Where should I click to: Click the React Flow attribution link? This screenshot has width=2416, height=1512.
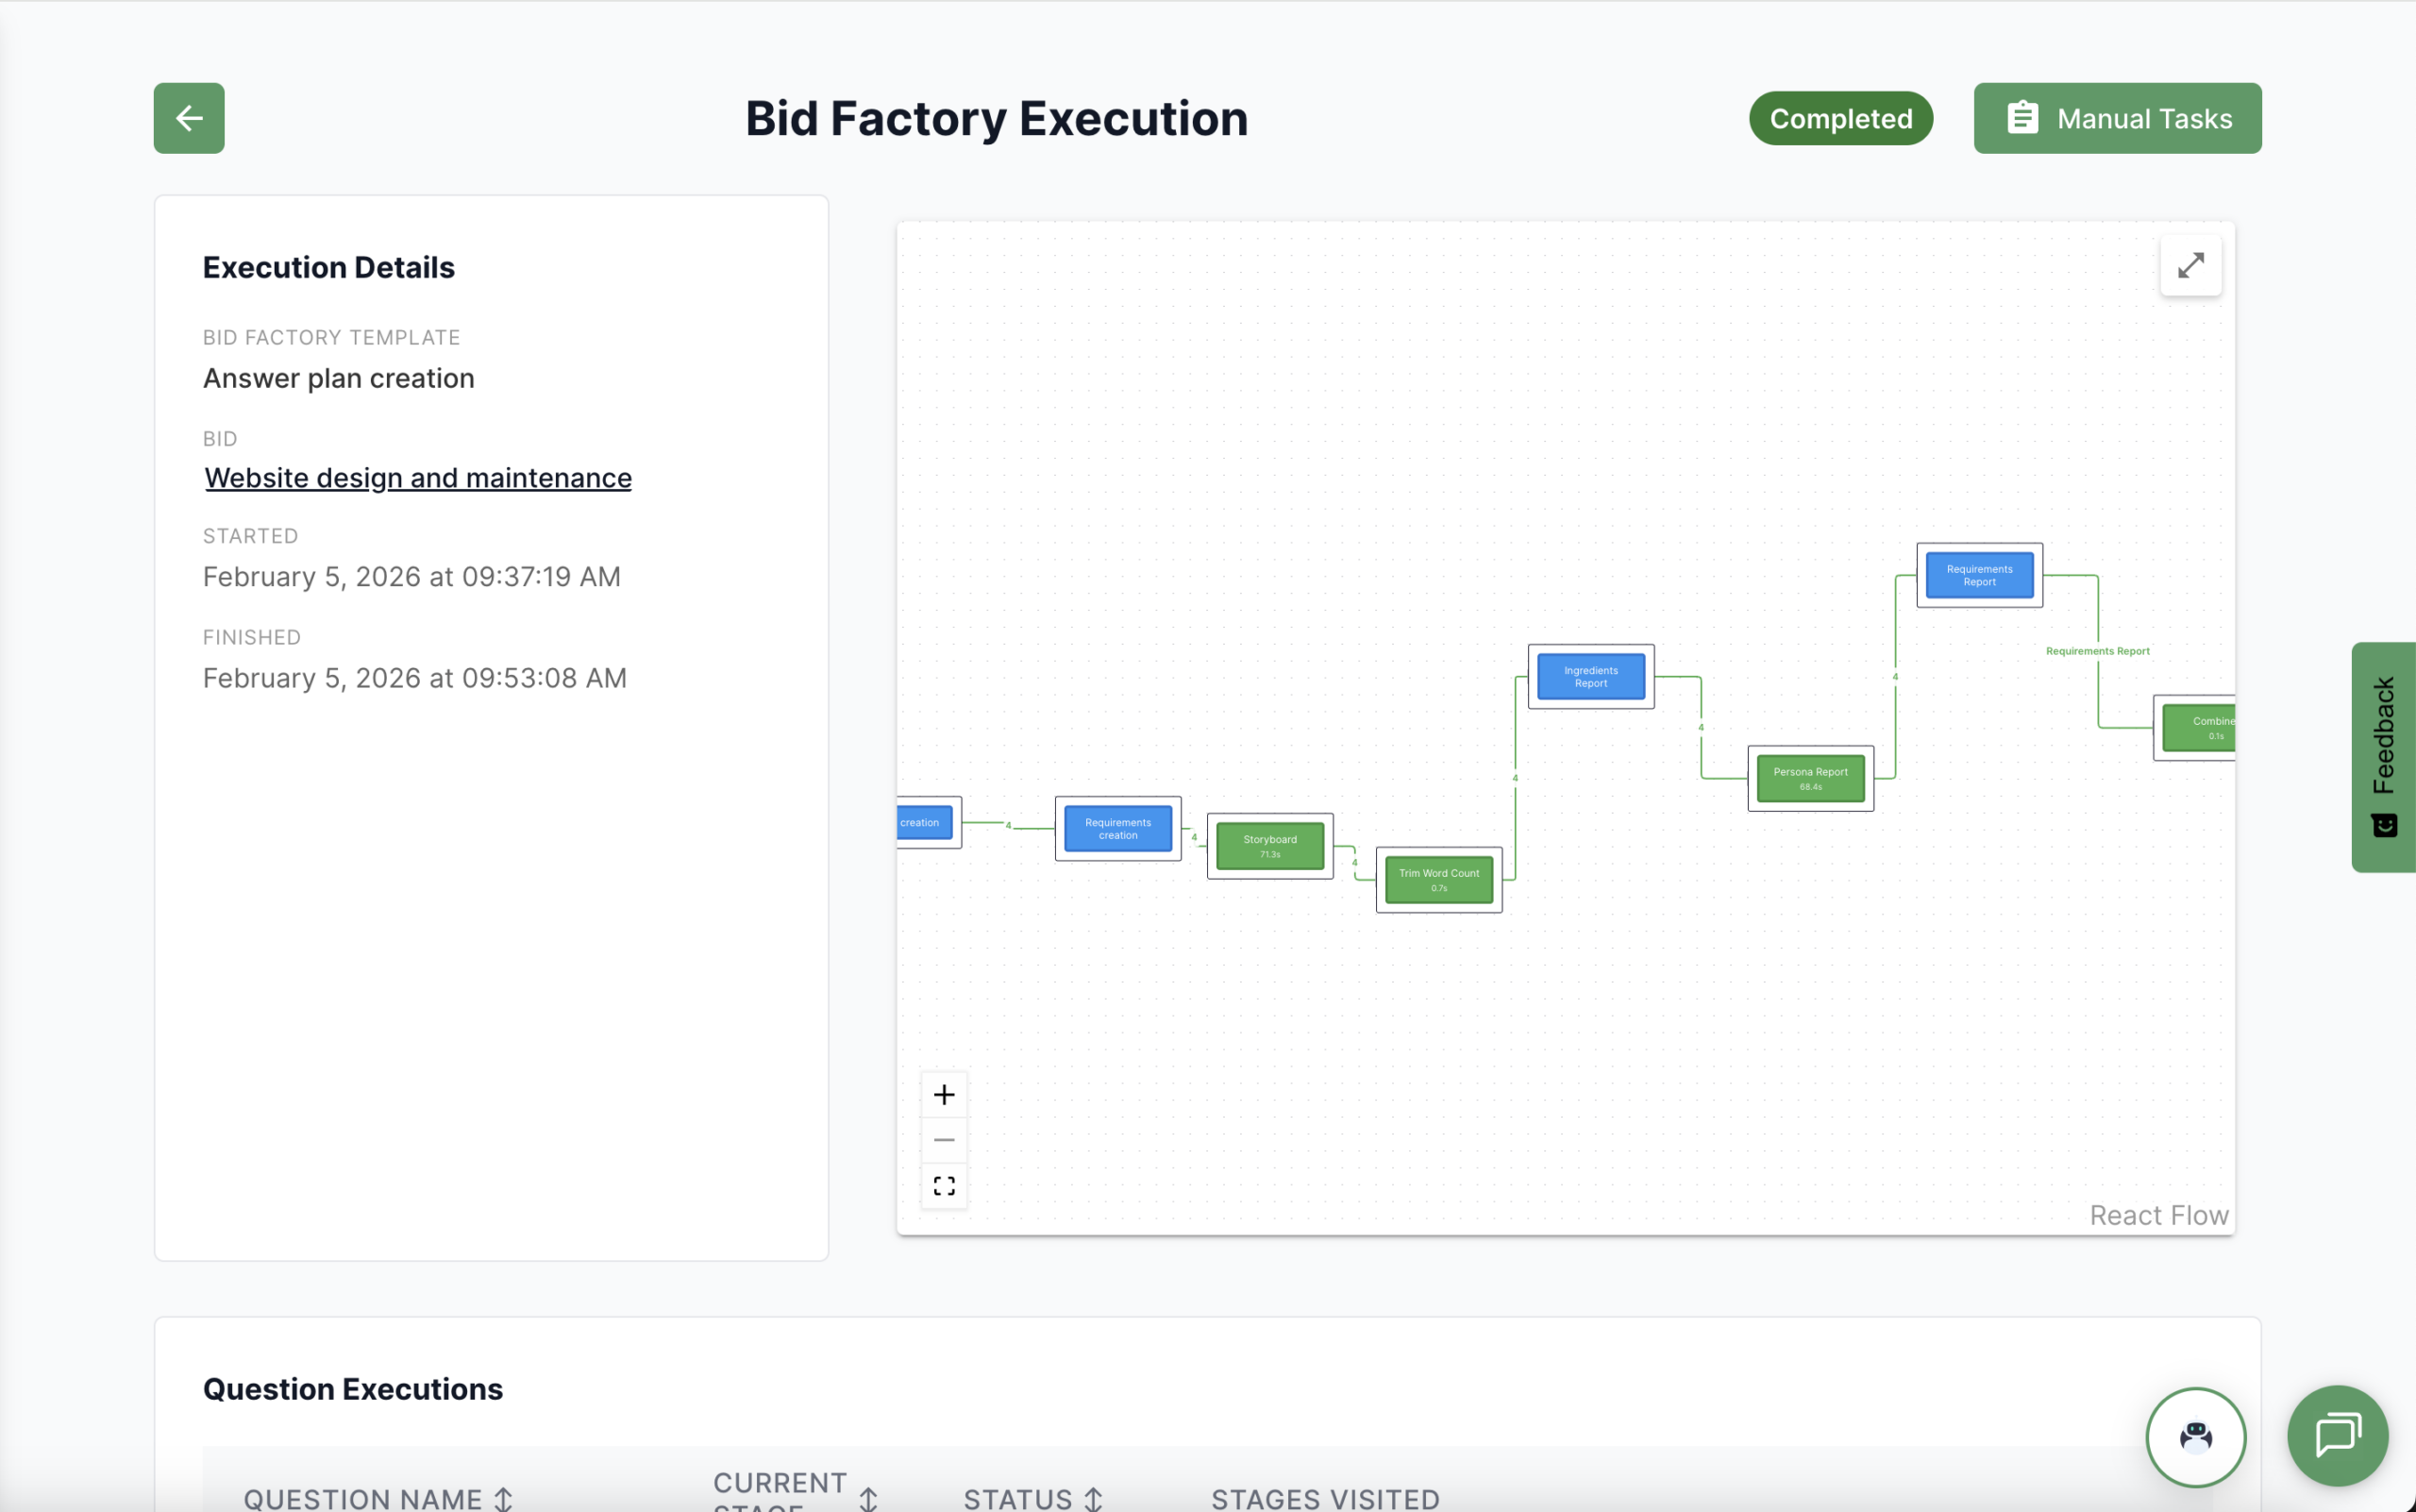(2158, 1215)
